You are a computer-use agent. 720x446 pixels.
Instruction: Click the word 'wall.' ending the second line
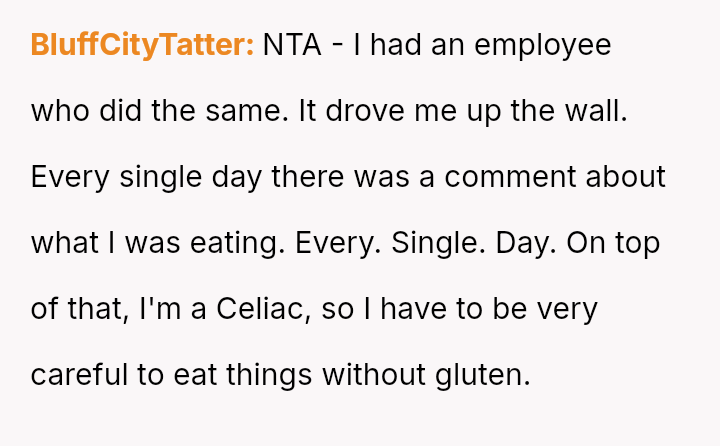599,111
